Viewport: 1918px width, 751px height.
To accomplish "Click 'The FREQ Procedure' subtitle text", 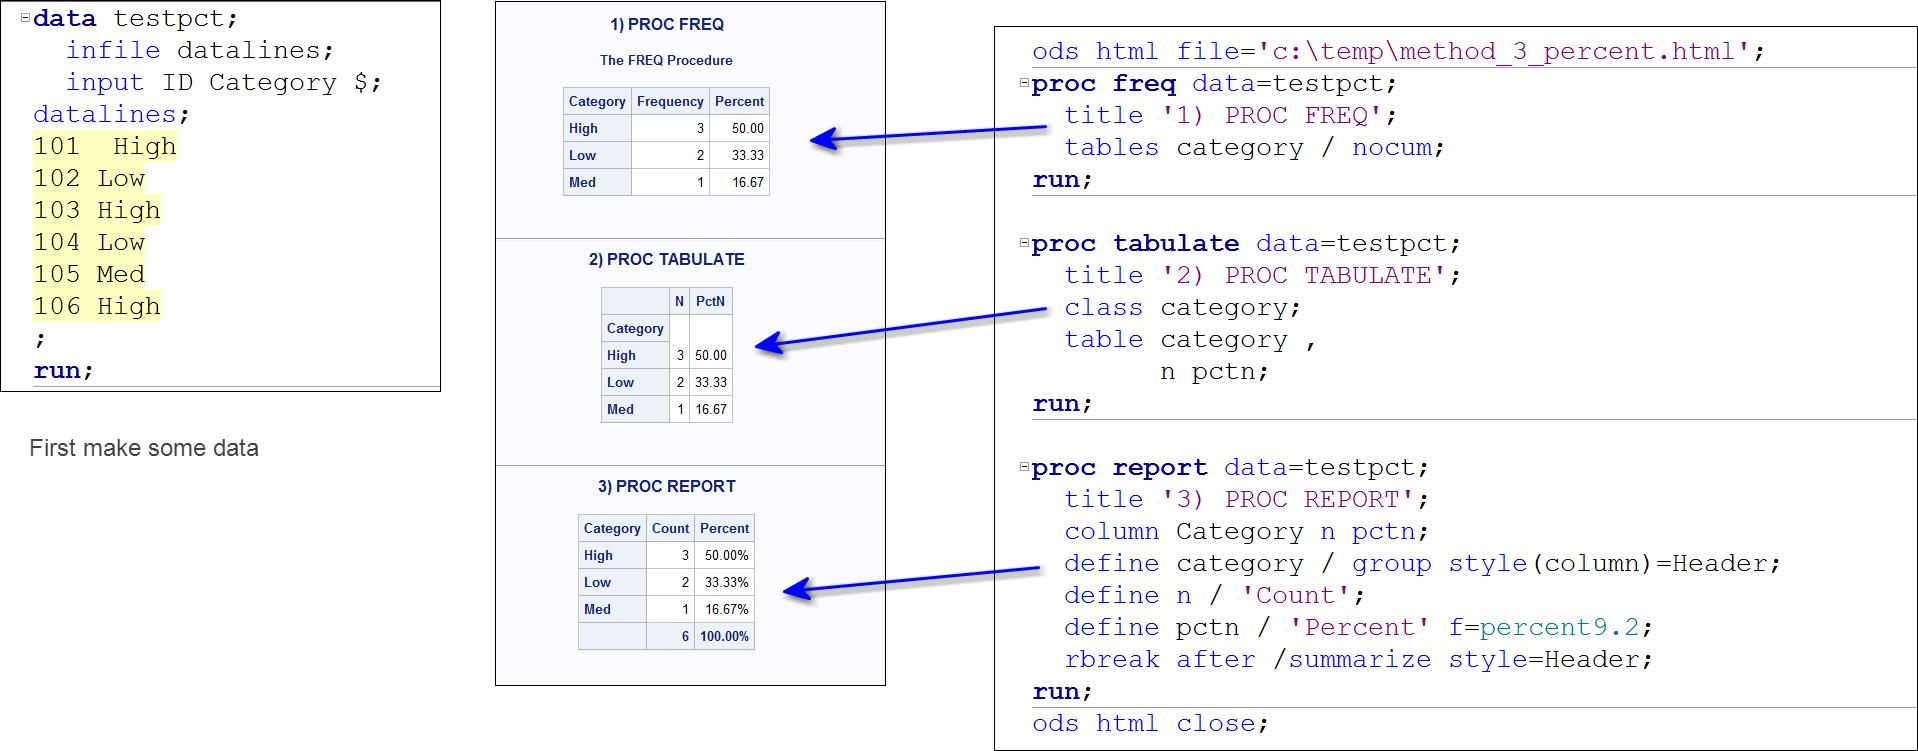I will 666,60.
